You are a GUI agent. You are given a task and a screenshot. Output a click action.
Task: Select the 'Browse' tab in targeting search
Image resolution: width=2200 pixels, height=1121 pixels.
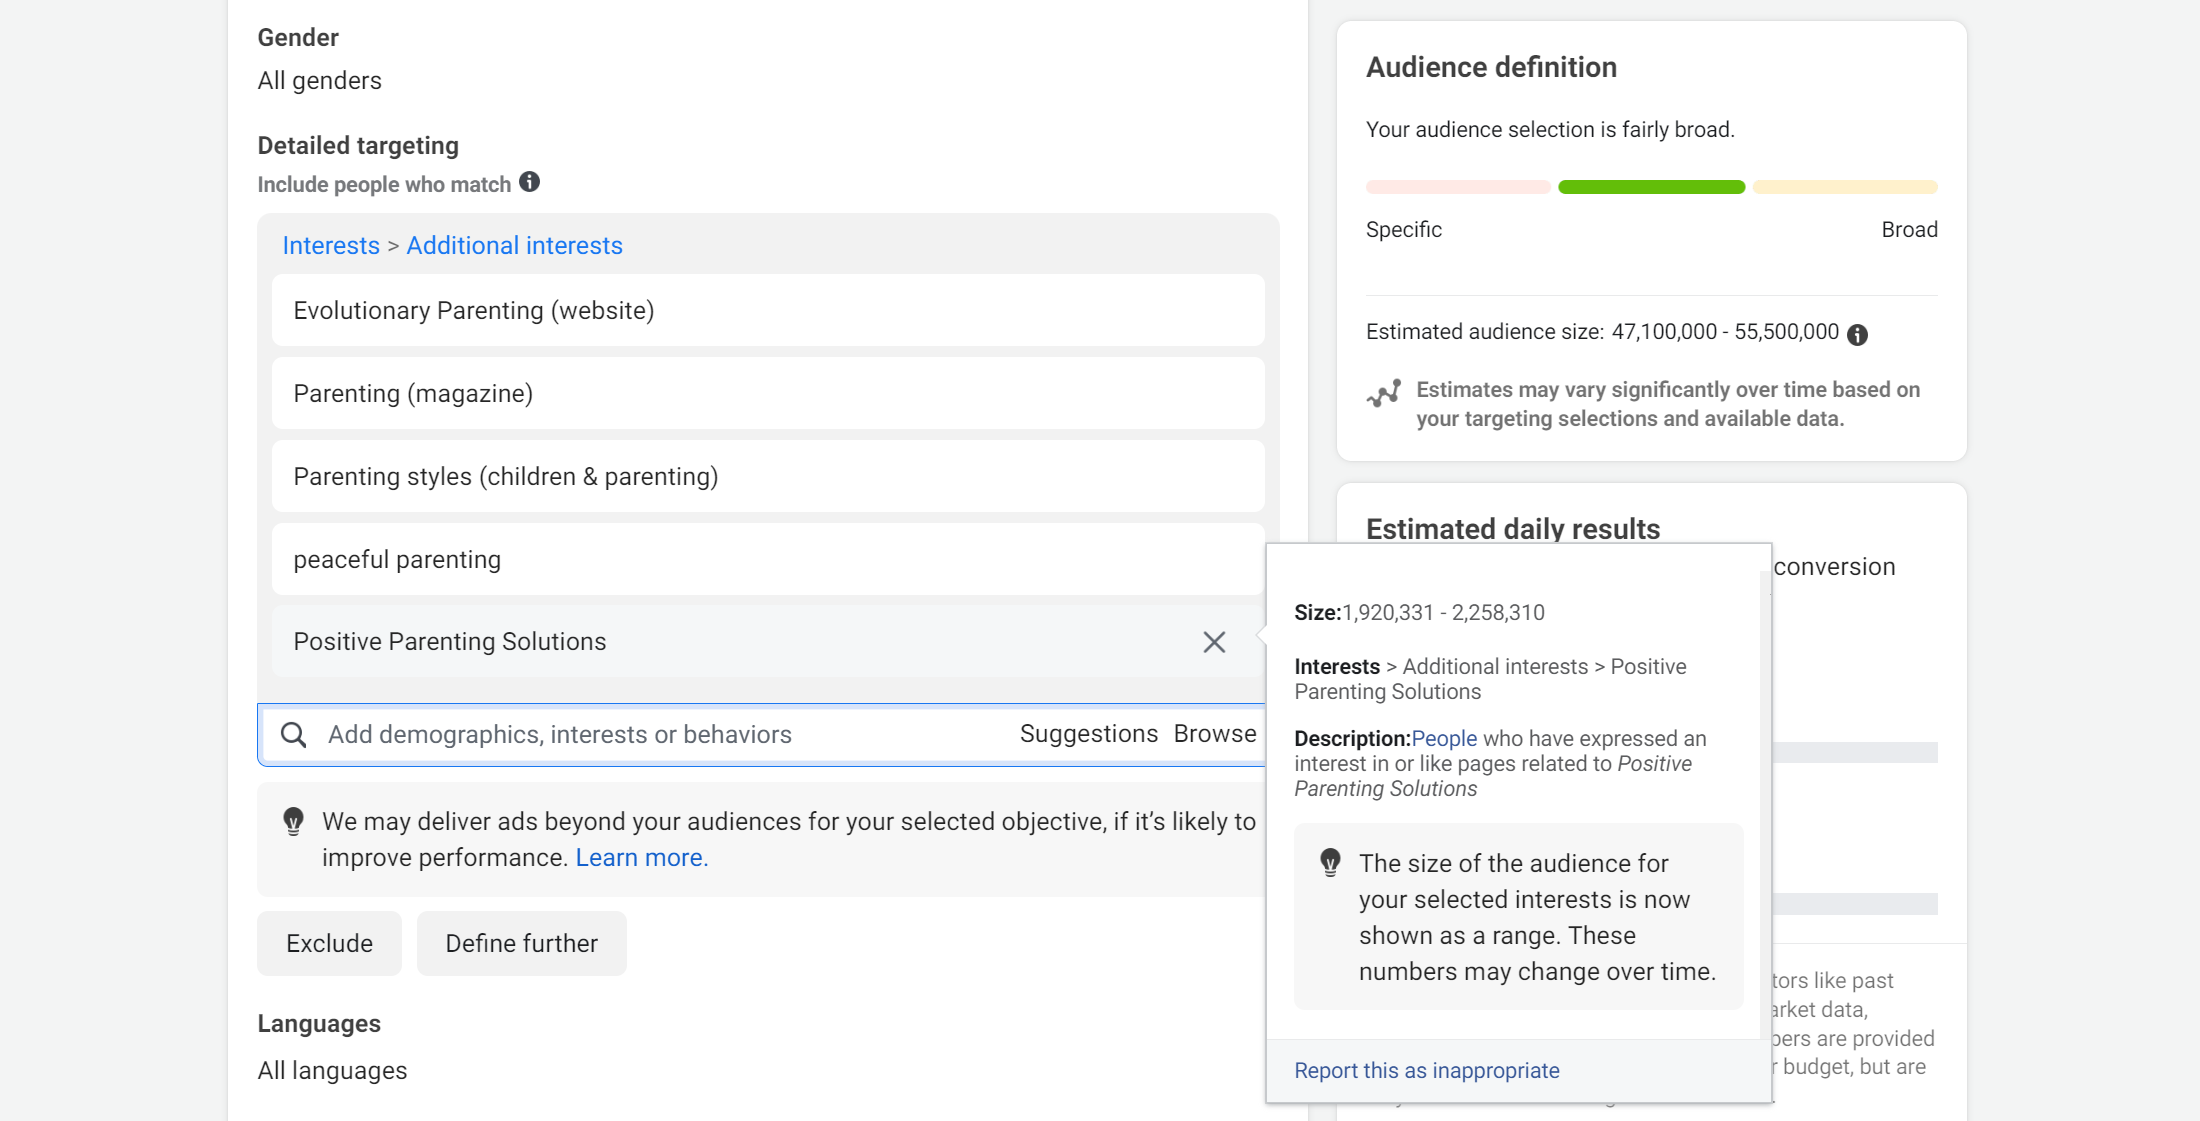[x=1214, y=734]
